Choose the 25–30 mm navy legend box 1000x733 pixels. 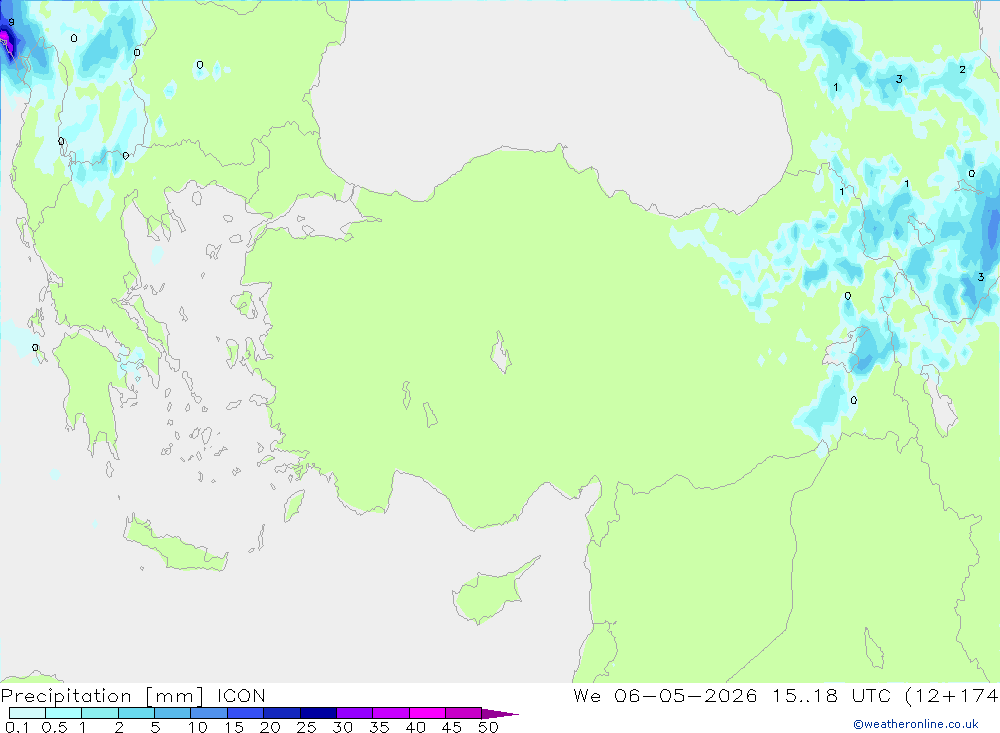[x=318, y=713]
